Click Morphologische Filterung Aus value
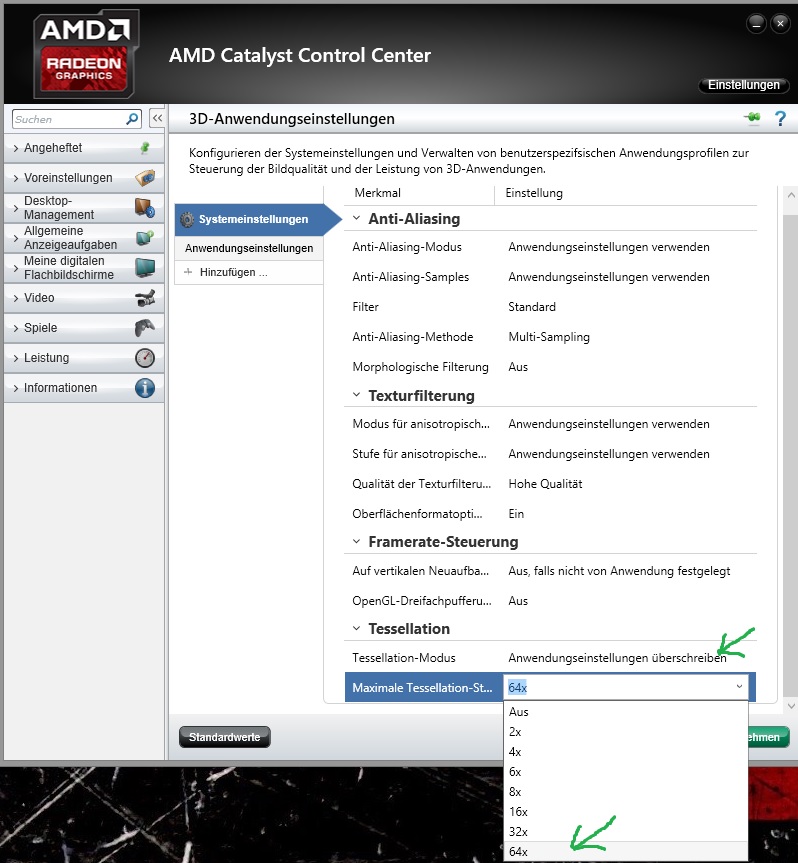Viewport: 798px width, 863px height. pyautogui.click(x=518, y=367)
